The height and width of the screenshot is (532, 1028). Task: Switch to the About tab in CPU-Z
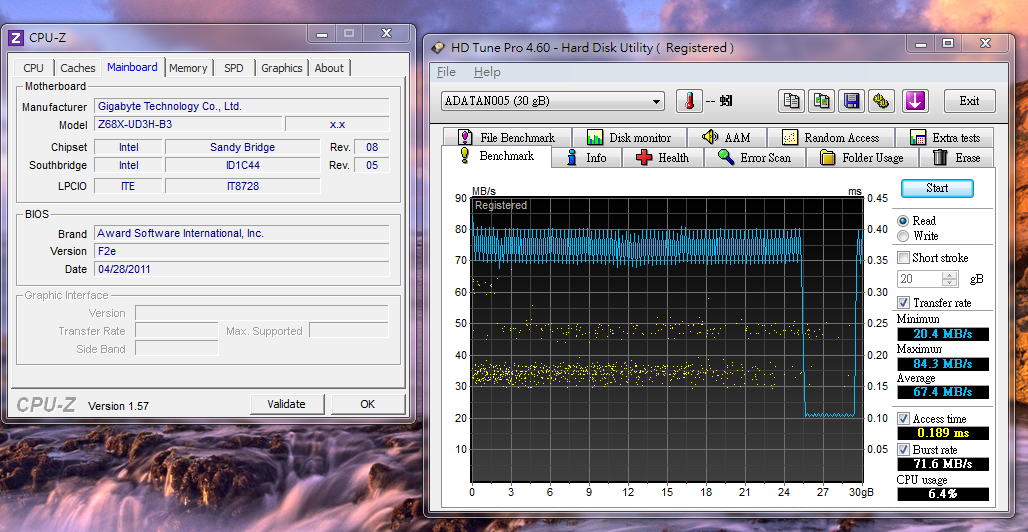point(329,68)
